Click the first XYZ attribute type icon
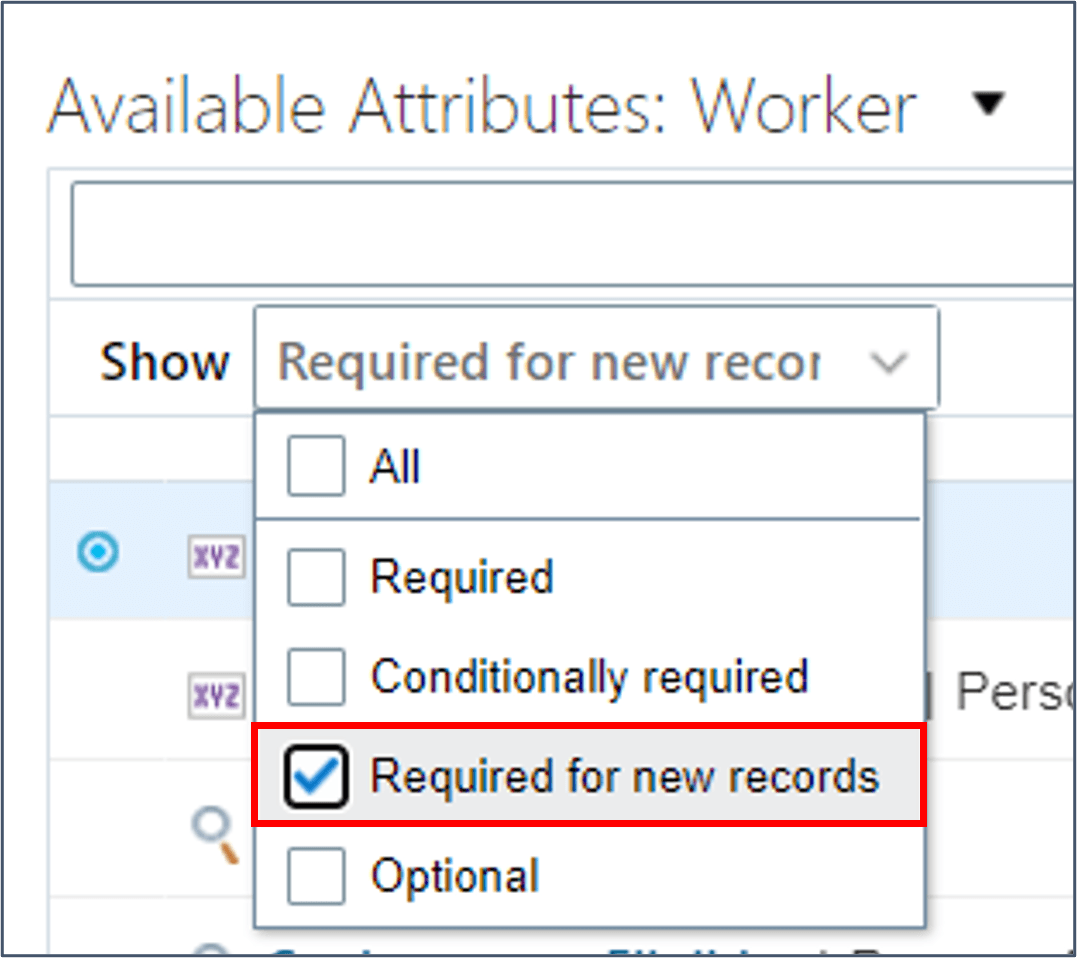Image resolution: width=1077 pixels, height=958 pixels. click(x=216, y=556)
